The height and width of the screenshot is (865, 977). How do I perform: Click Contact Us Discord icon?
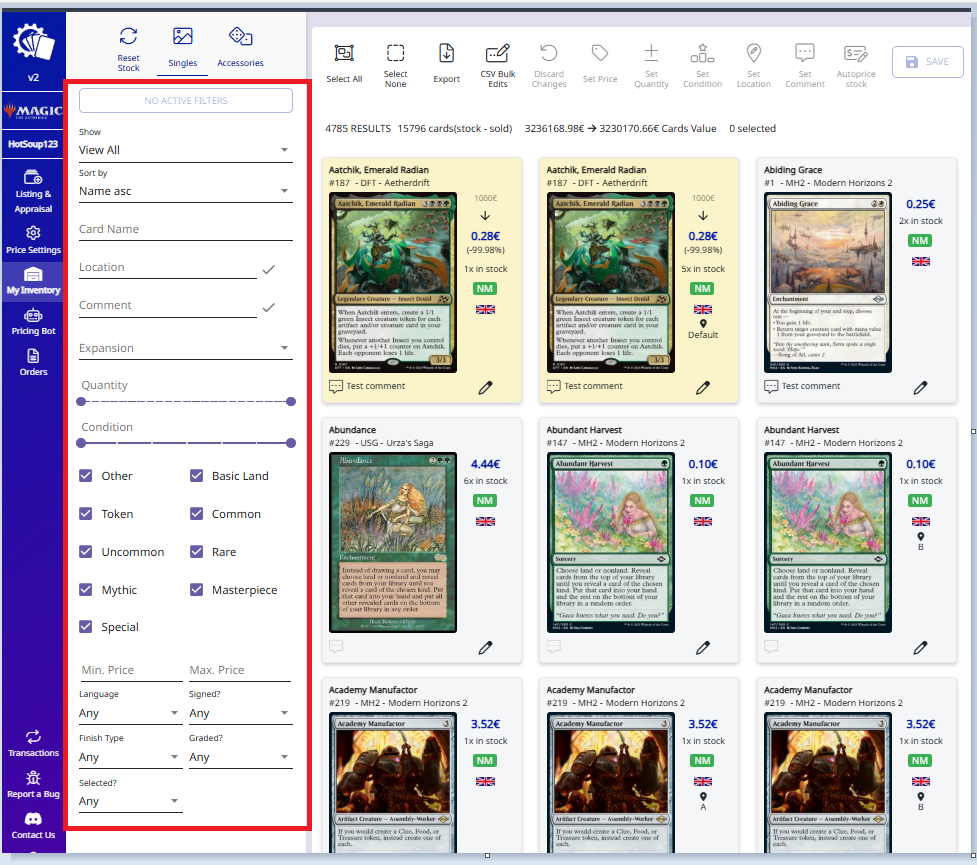[x=33, y=819]
